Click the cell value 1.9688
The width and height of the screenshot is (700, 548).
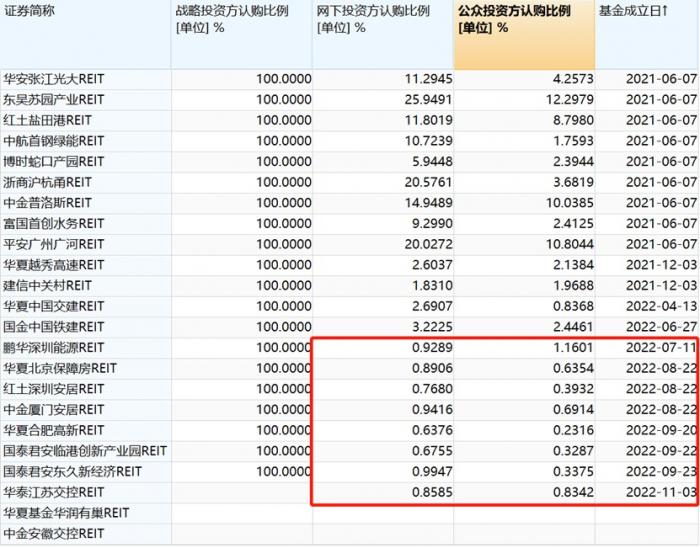[573, 286]
